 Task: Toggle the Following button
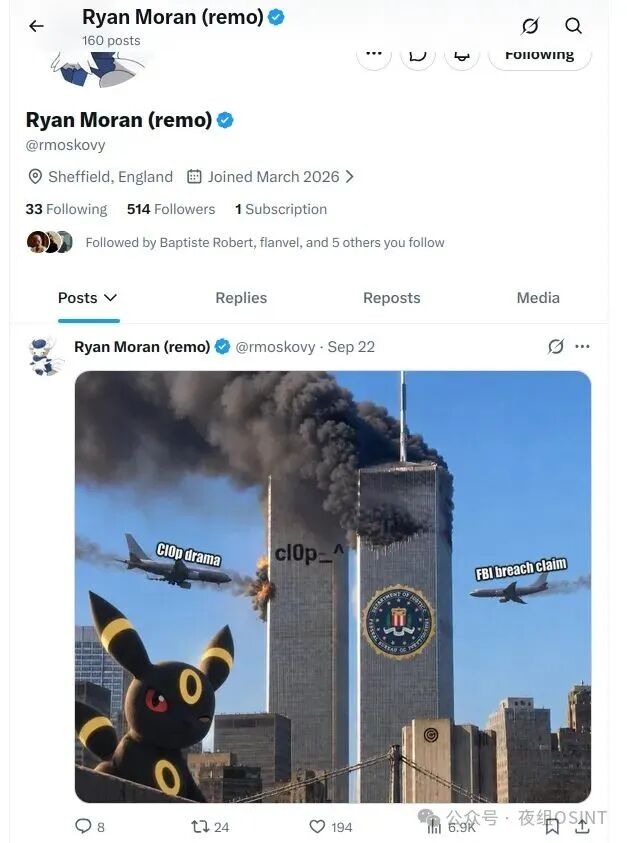coord(540,55)
